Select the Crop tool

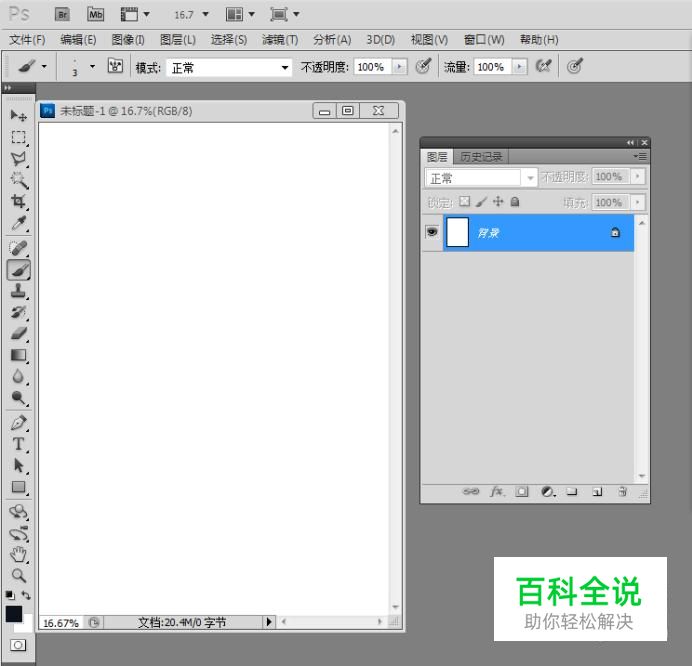pyautogui.click(x=18, y=202)
